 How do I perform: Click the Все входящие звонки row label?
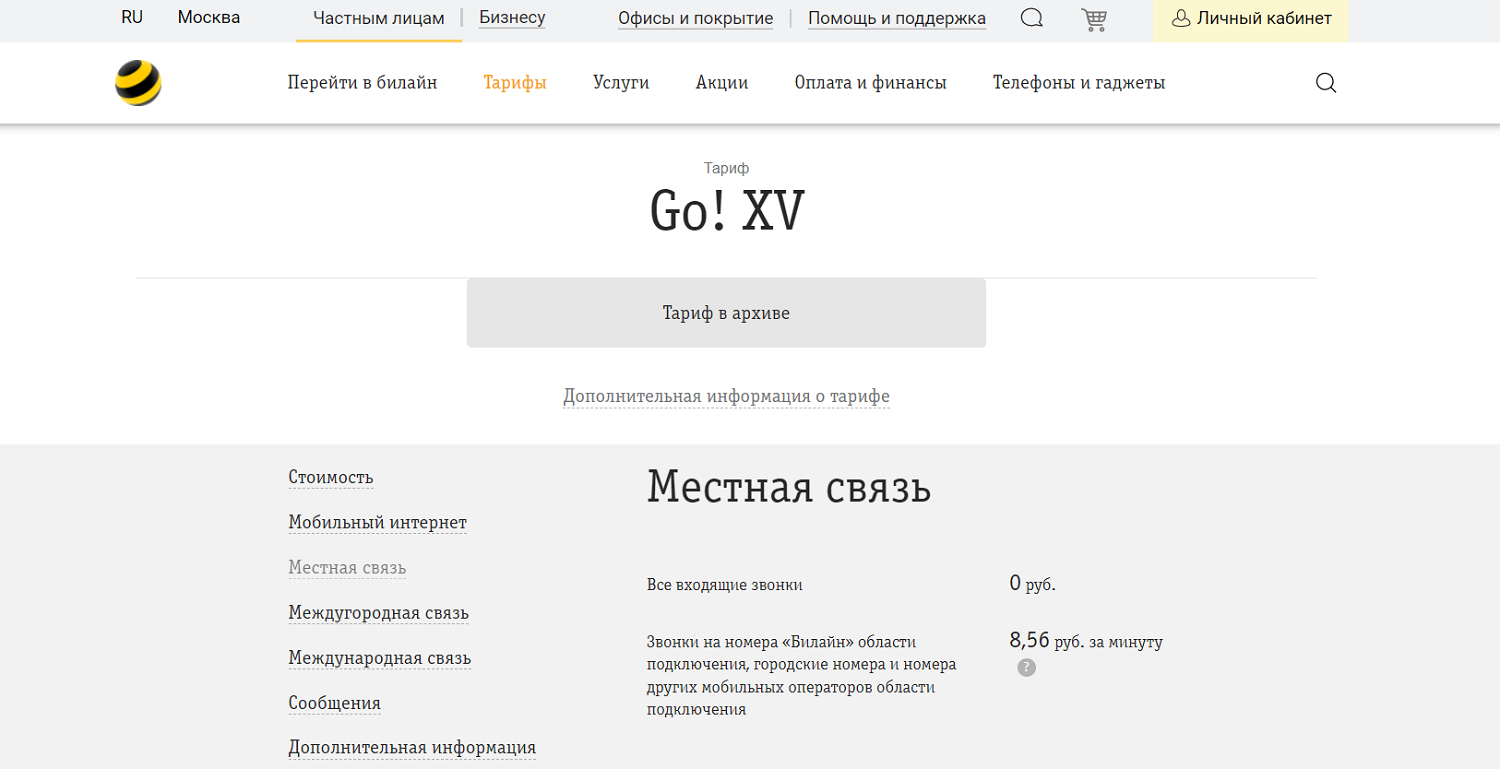tap(725, 585)
